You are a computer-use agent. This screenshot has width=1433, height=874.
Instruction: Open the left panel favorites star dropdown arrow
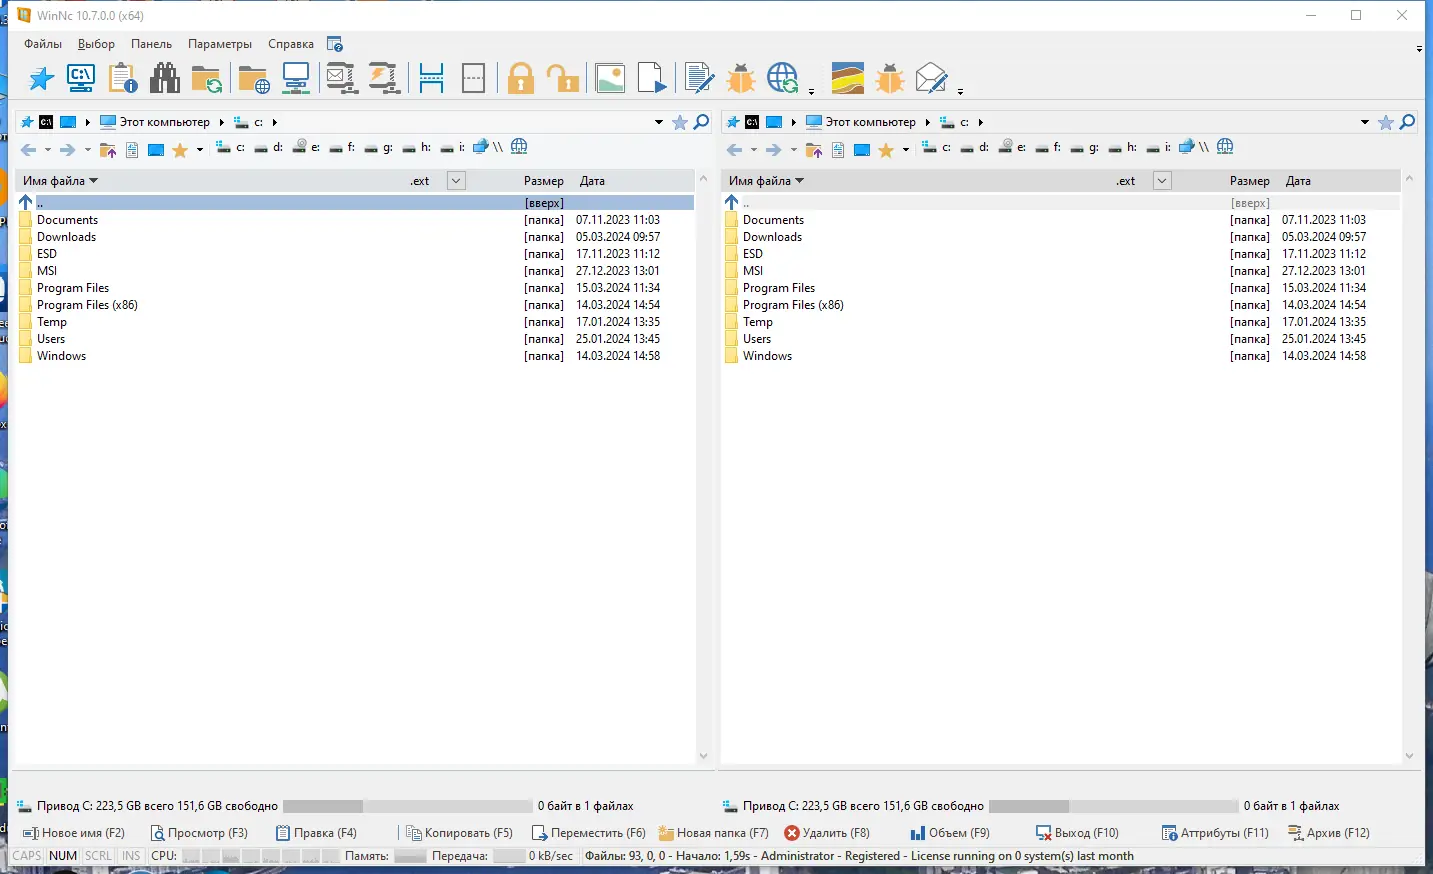pos(199,150)
